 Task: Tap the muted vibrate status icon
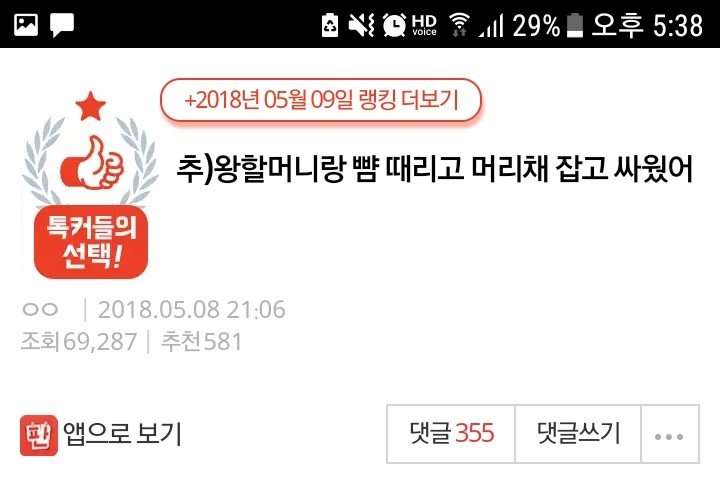pyautogui.click(x=361, y=25)
